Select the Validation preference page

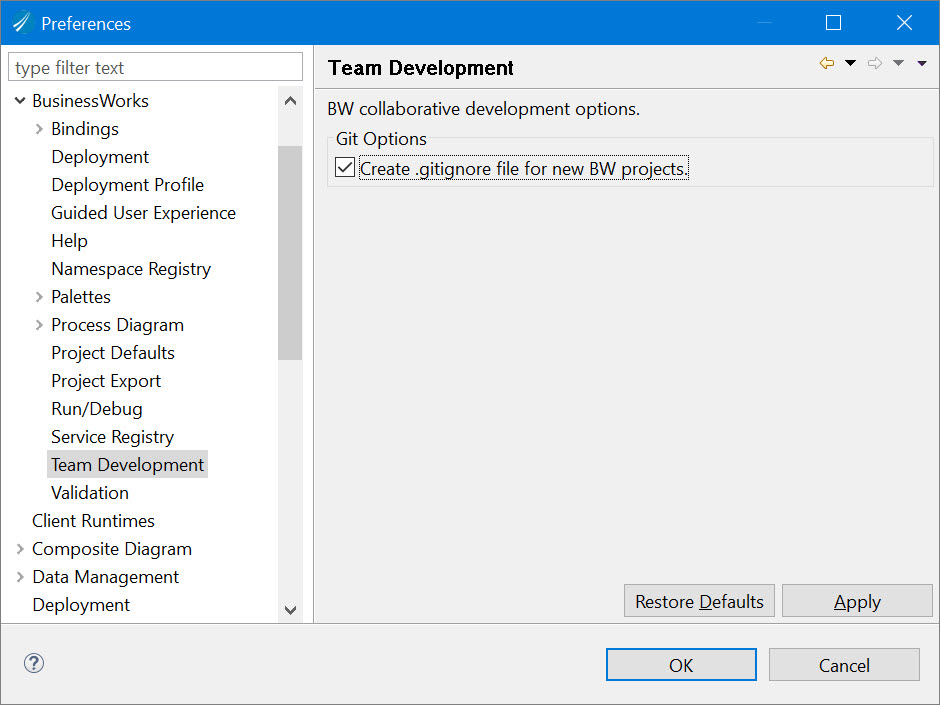[90, 493]
